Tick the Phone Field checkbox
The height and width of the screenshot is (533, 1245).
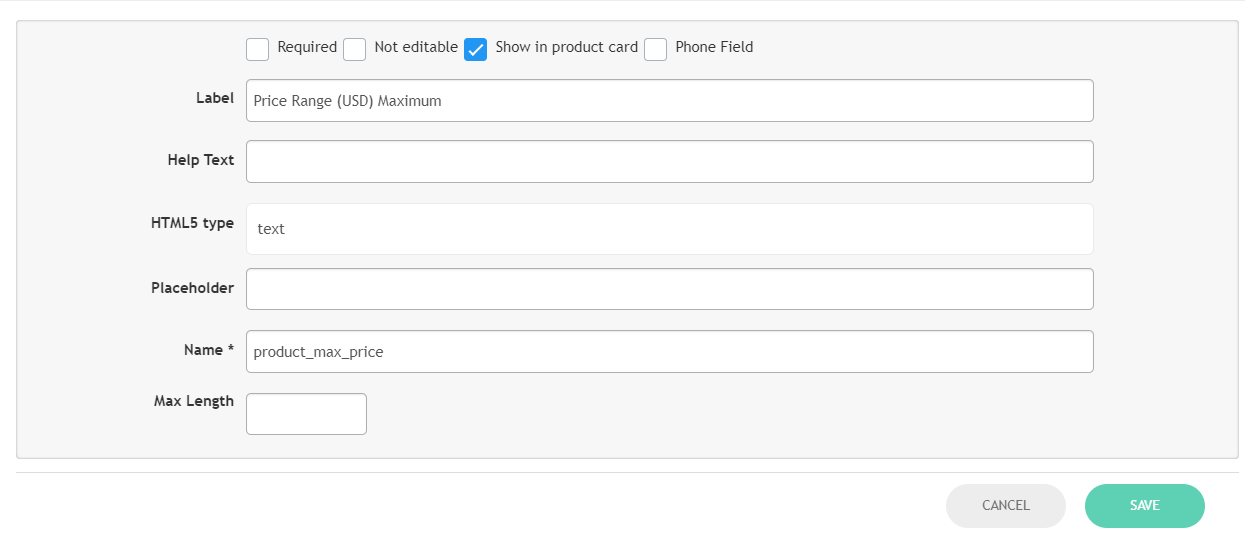click(x=656, y=49)
